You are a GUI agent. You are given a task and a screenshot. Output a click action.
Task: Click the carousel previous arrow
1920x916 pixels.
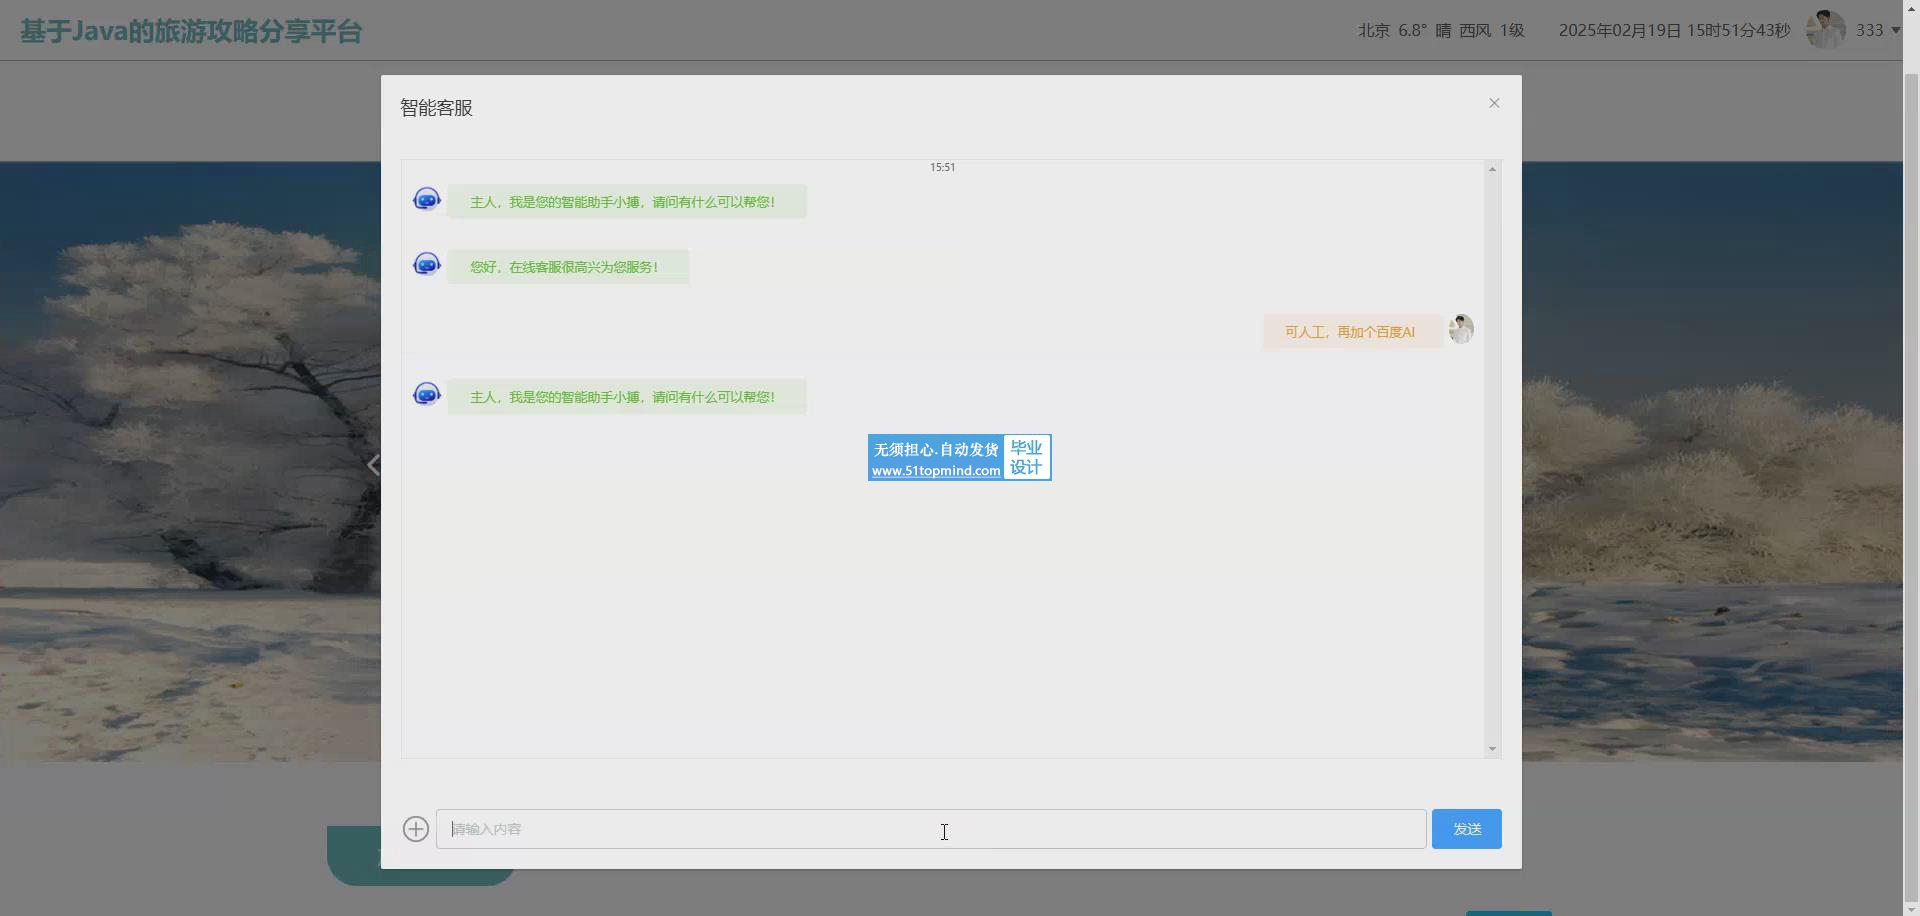point(373,465)
